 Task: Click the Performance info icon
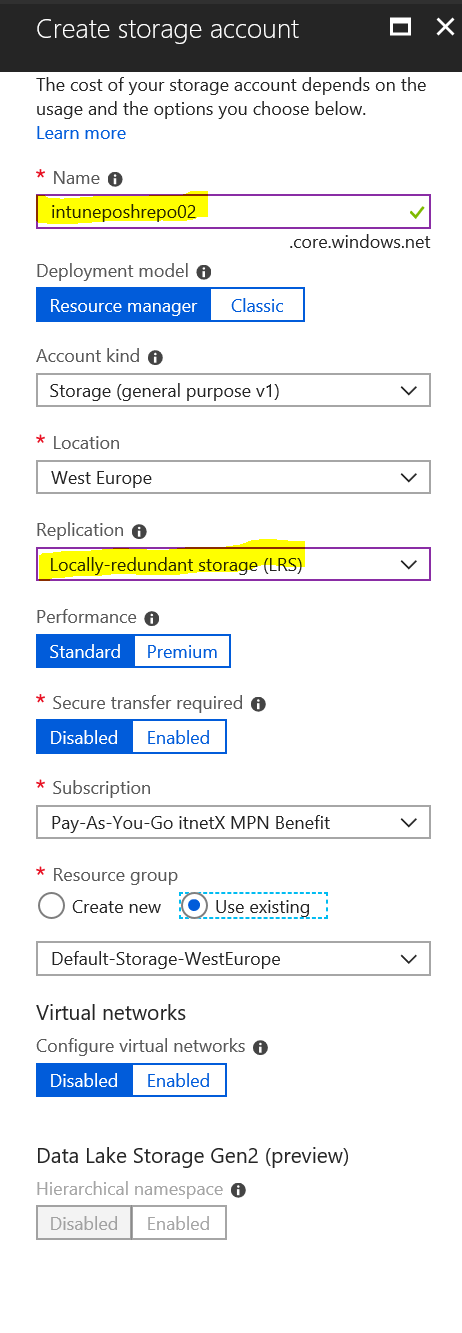151,618
